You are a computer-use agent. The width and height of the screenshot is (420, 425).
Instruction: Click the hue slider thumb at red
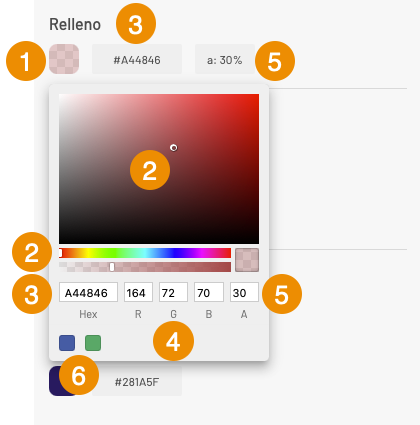[60, 253]
